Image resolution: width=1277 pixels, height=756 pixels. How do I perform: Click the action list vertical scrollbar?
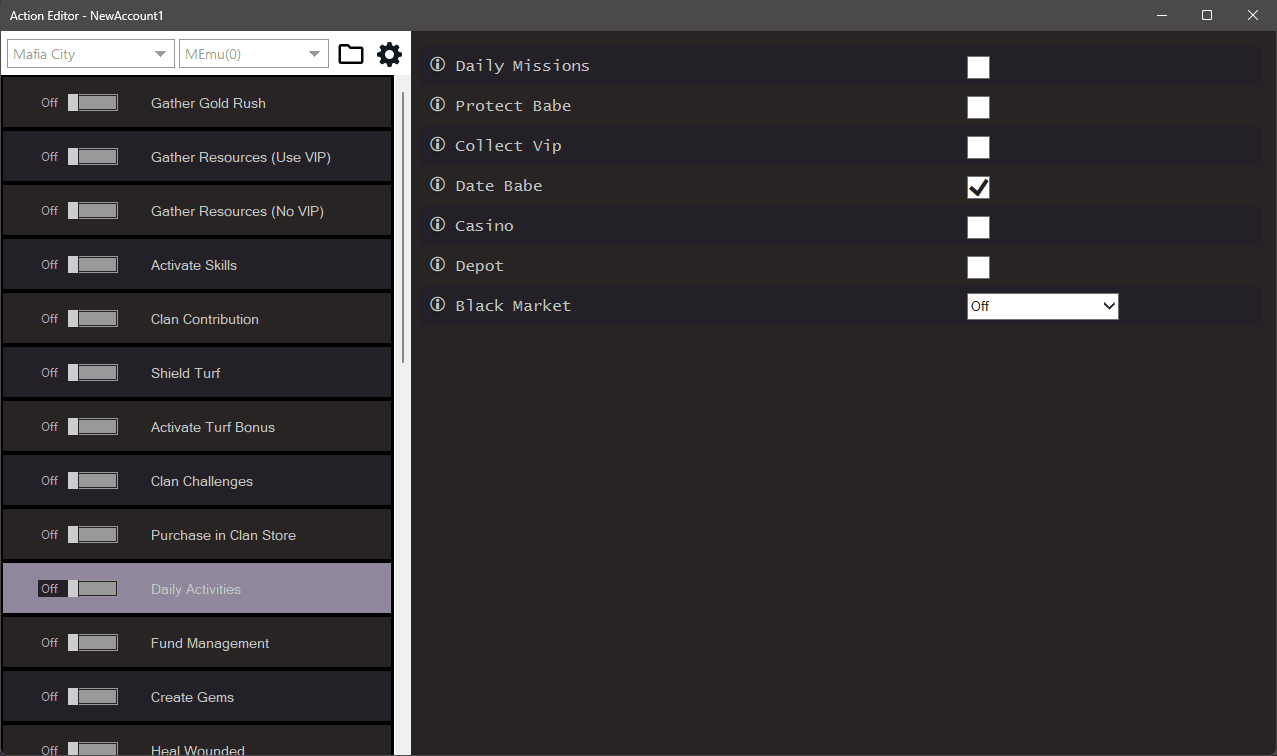(x=403, y=227)
